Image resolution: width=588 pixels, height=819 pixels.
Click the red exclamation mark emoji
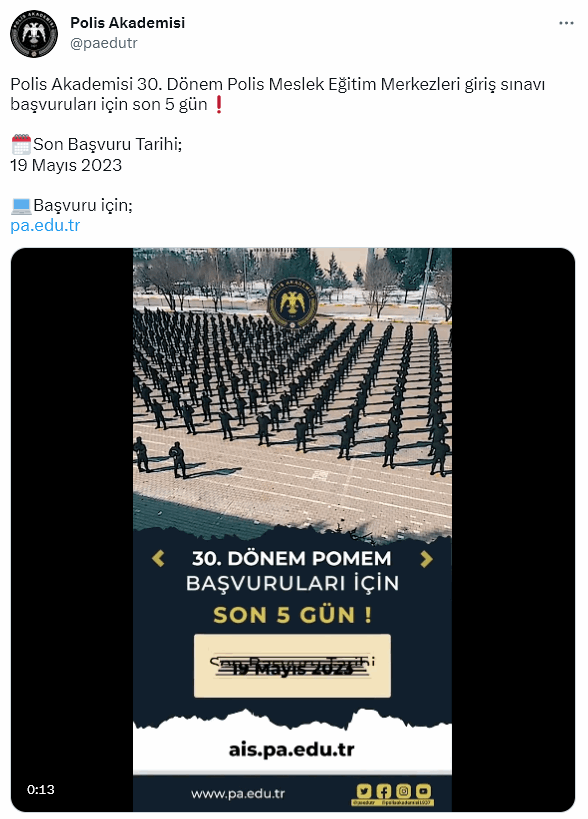point(219,104)
